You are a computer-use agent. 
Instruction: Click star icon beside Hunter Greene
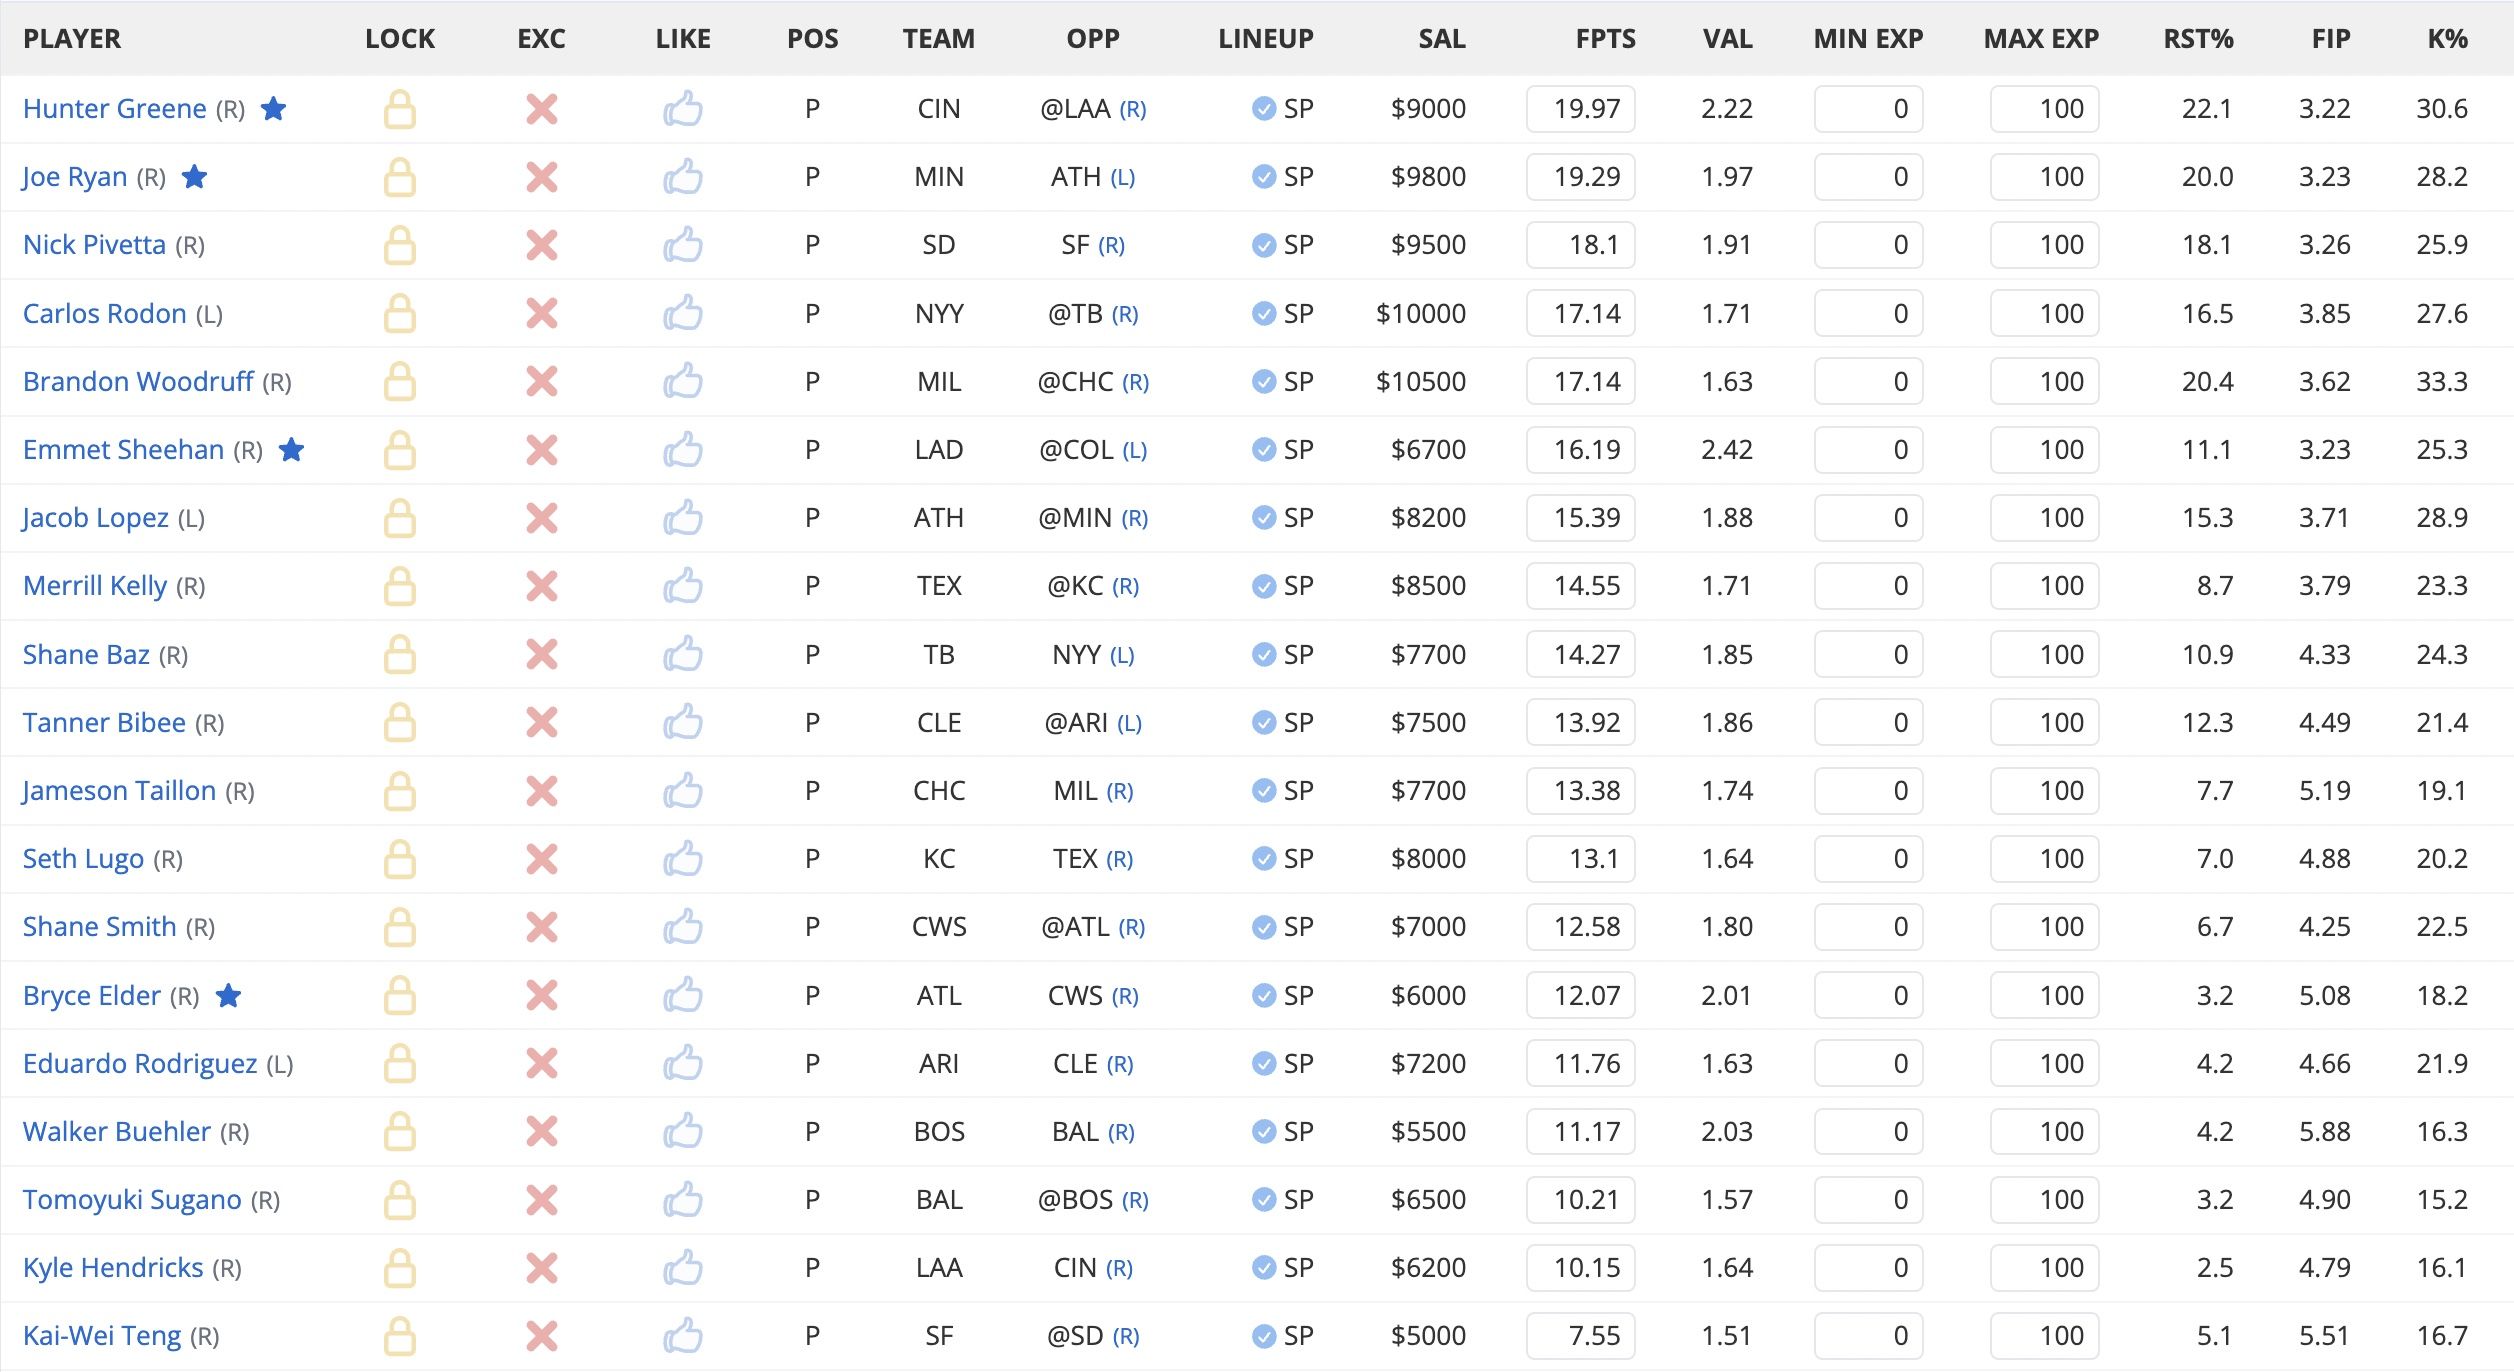click(x=274, y=108)
